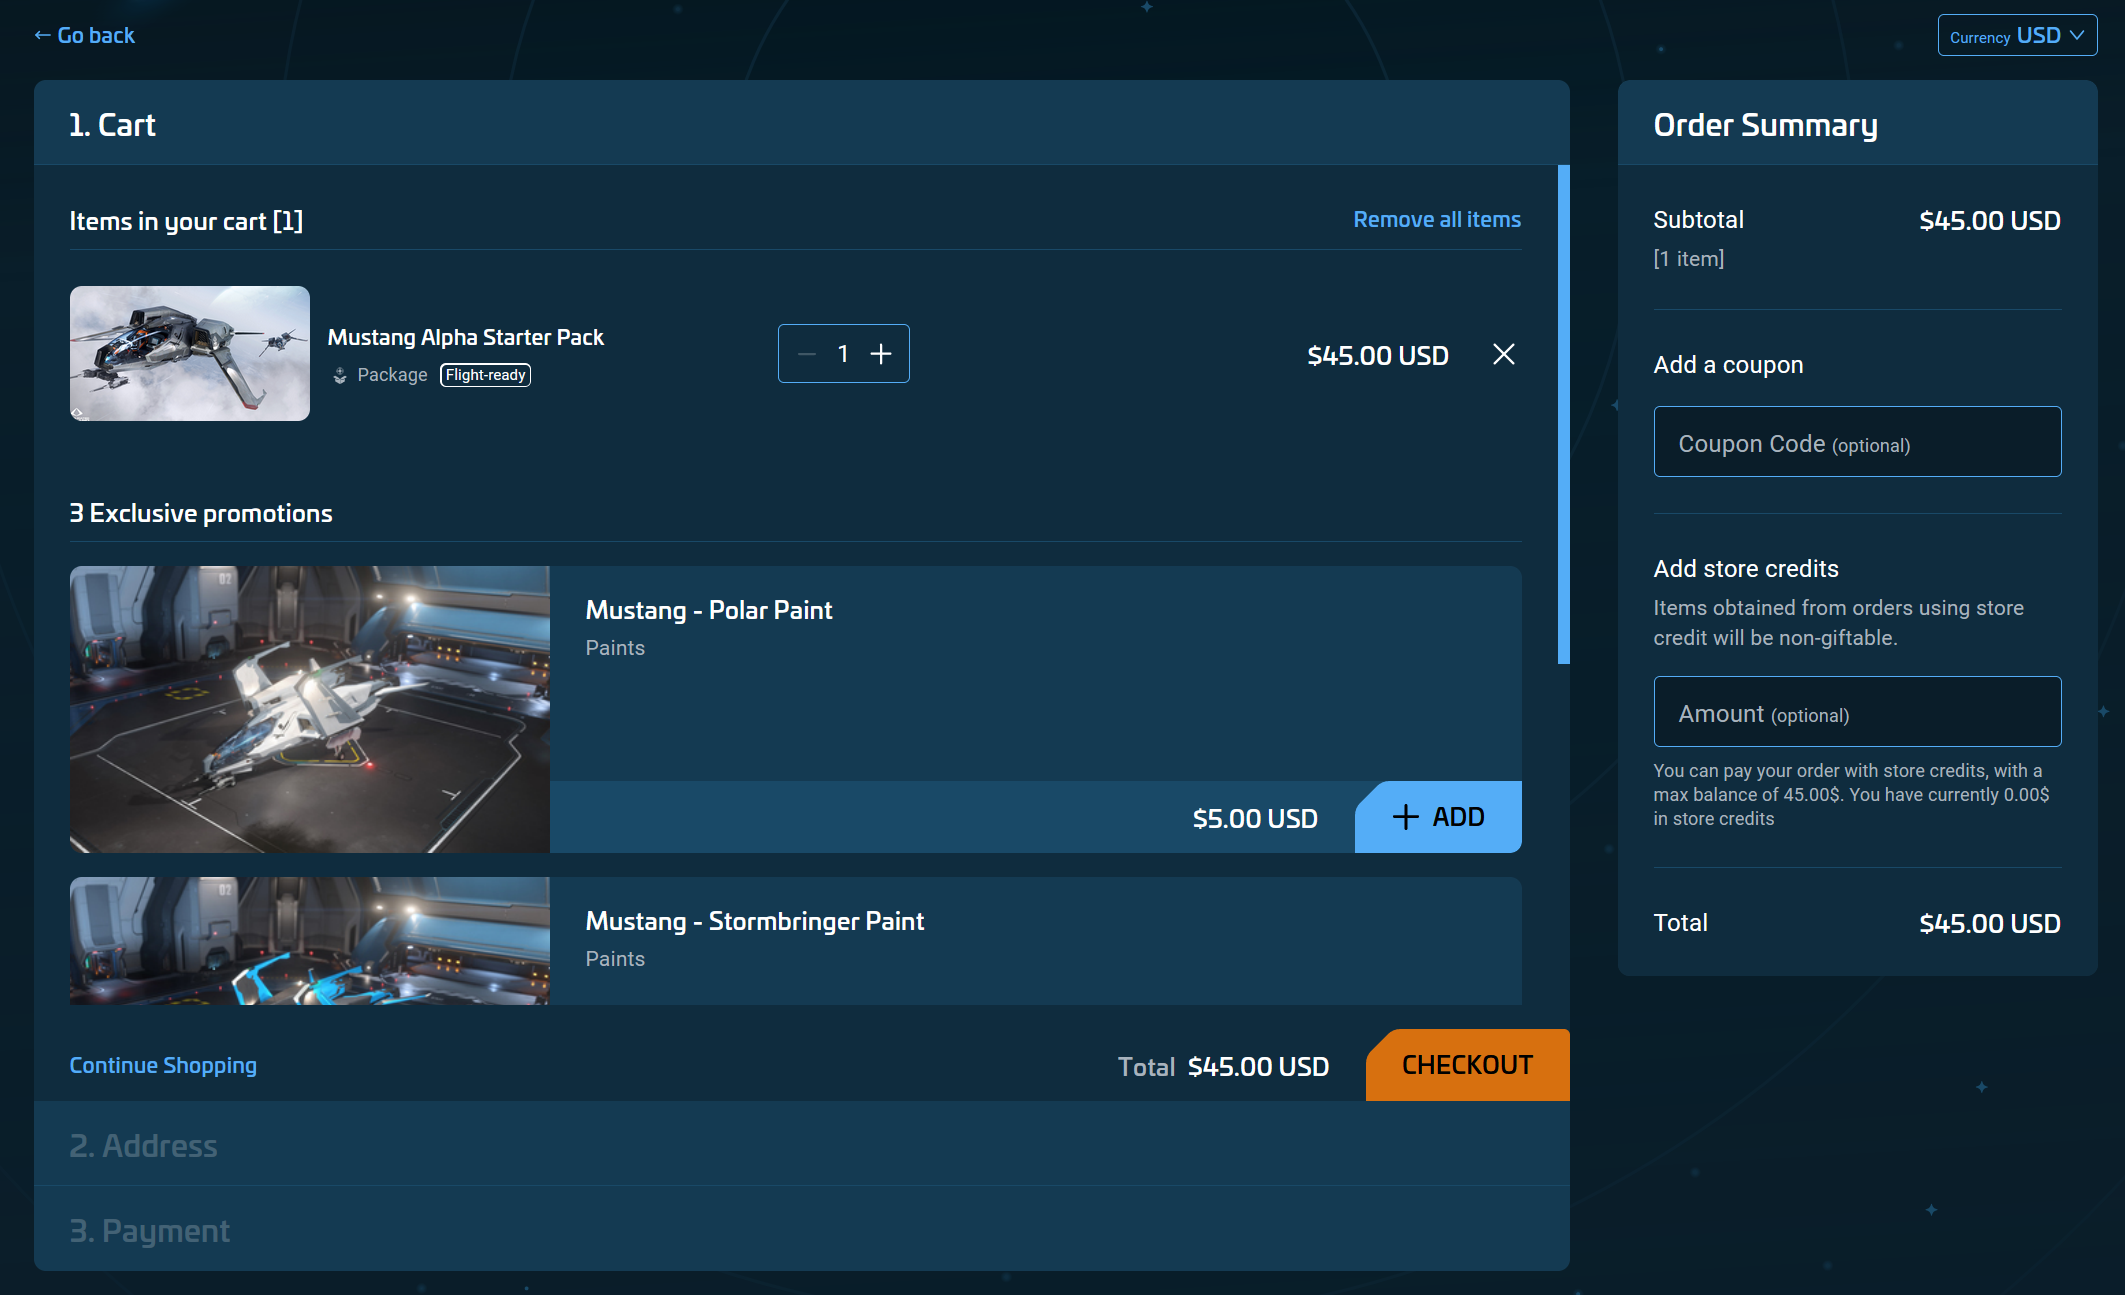Click inside the Coupon Code field
The width and height of the screenshot is (2125, 1295).
1857,441
